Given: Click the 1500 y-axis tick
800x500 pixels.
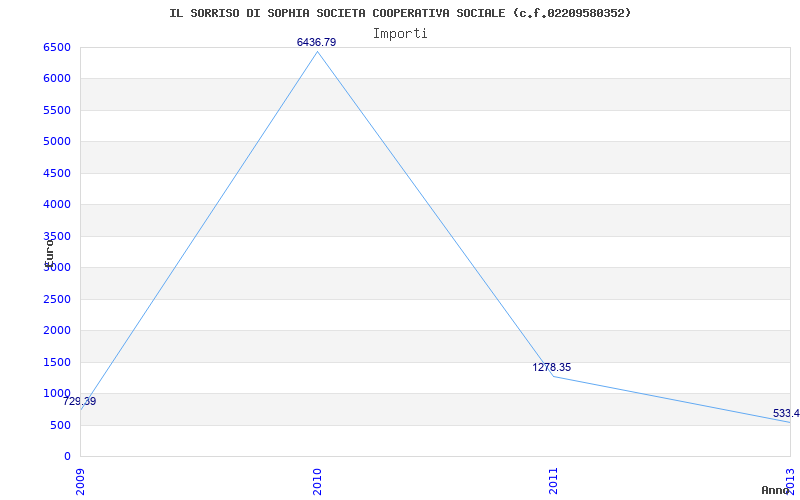Looking at the screenshot, I should point(56,362).
